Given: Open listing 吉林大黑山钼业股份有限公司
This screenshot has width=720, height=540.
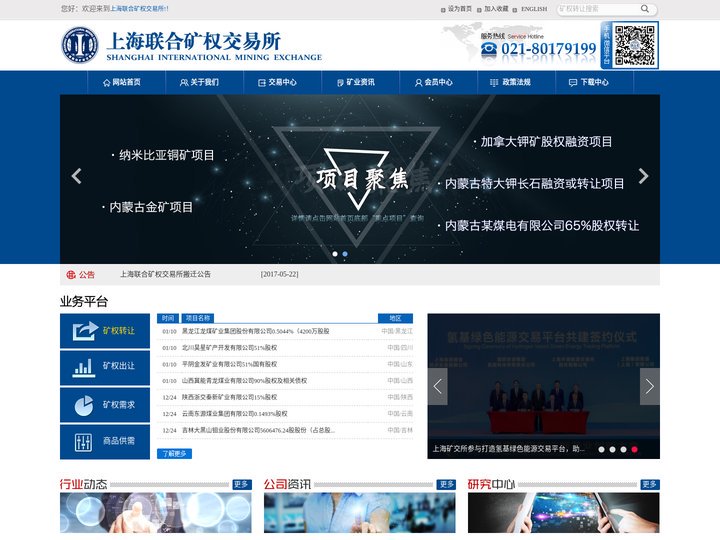Looking at the screenshot, I should coord(259,430).
